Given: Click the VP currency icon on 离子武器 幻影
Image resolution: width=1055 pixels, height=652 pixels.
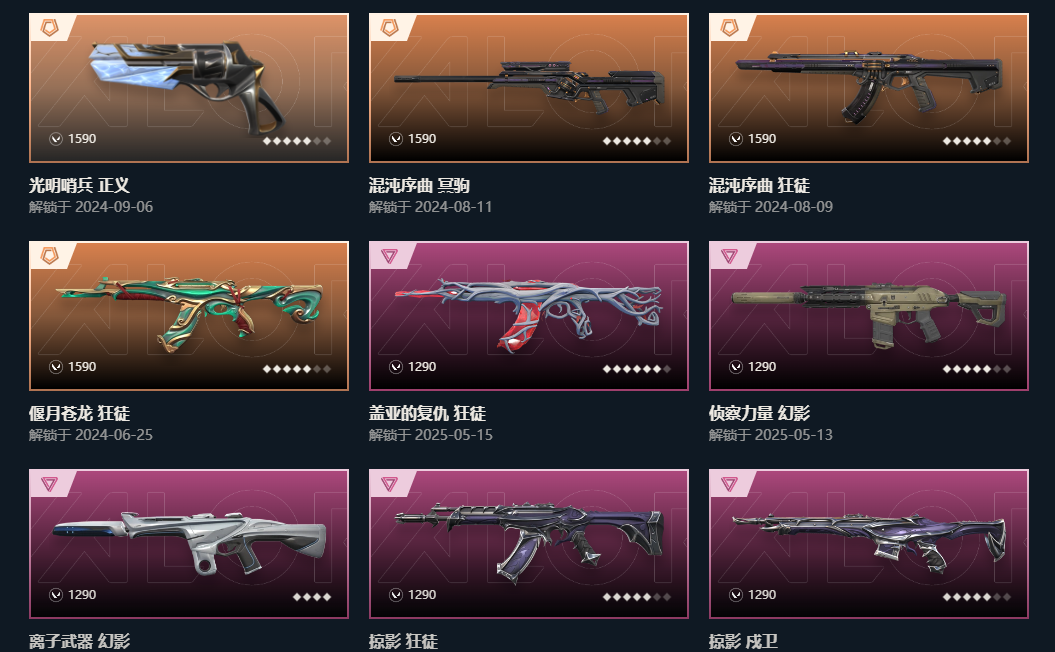Looking at the screenshot, I should click(56, 595).
